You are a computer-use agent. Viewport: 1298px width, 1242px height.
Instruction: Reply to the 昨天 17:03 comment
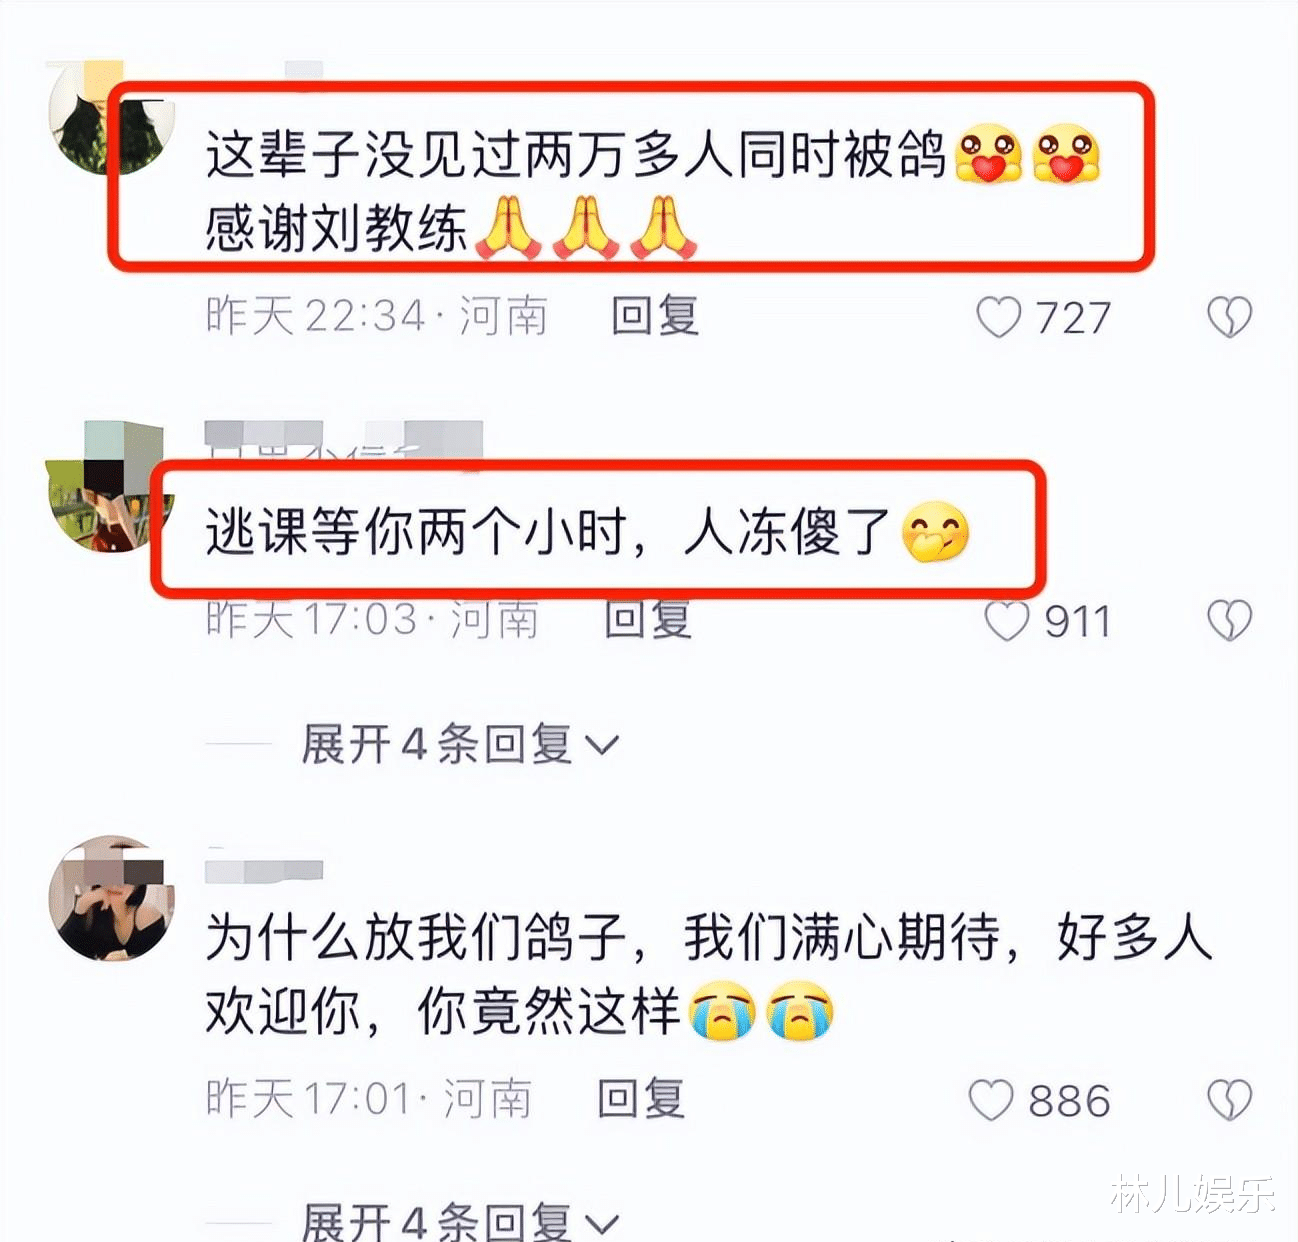point(648,619)
